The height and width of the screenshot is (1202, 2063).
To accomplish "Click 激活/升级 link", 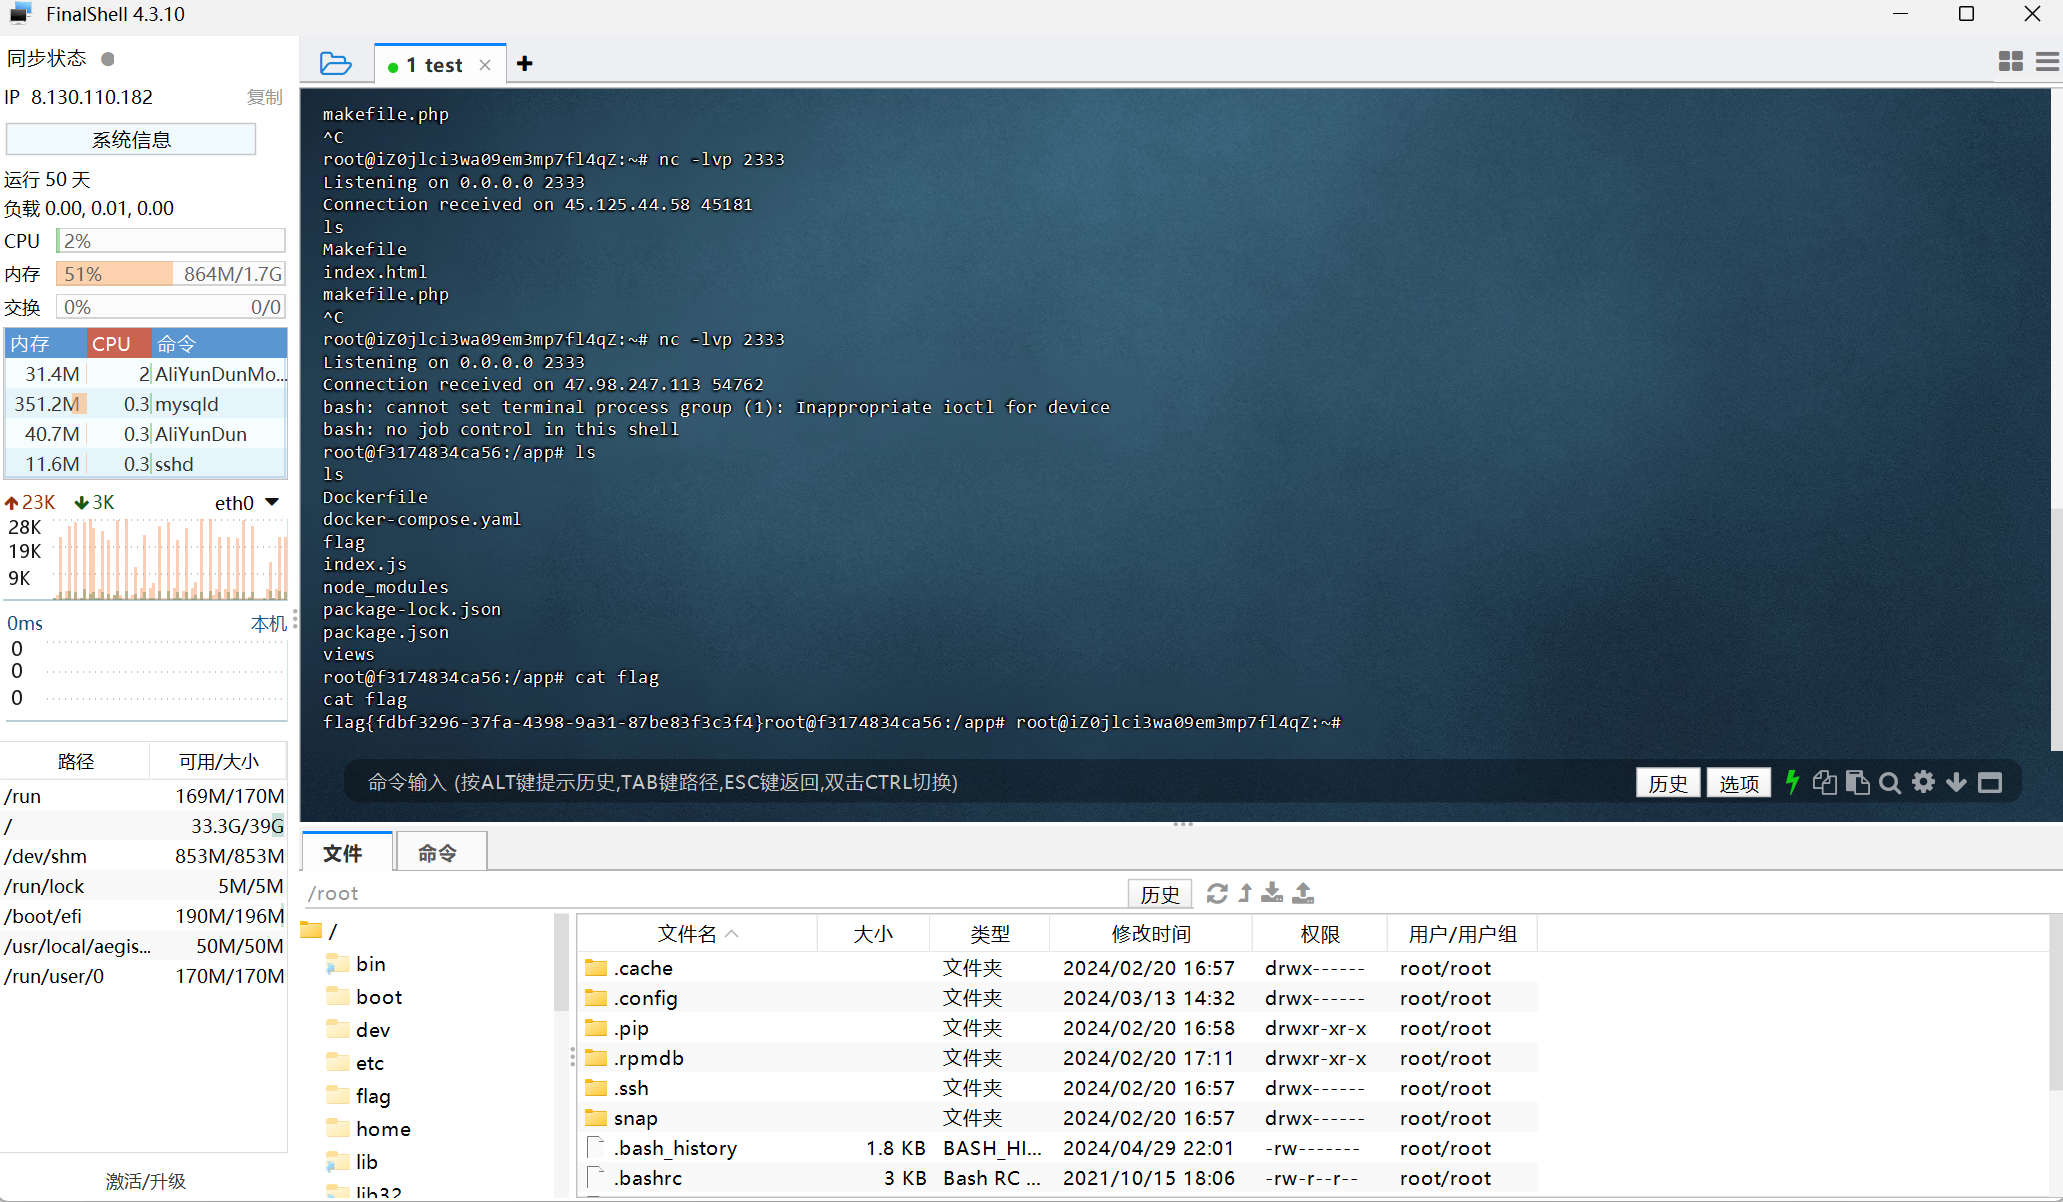I will 146,1181.
